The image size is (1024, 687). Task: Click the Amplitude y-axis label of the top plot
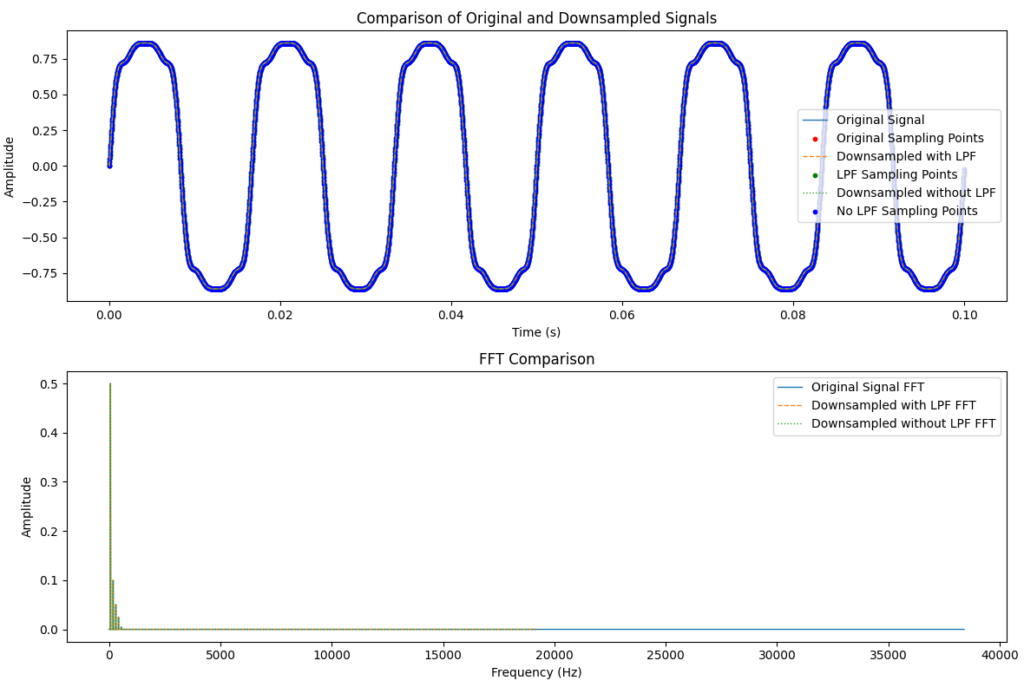point(10,166)
